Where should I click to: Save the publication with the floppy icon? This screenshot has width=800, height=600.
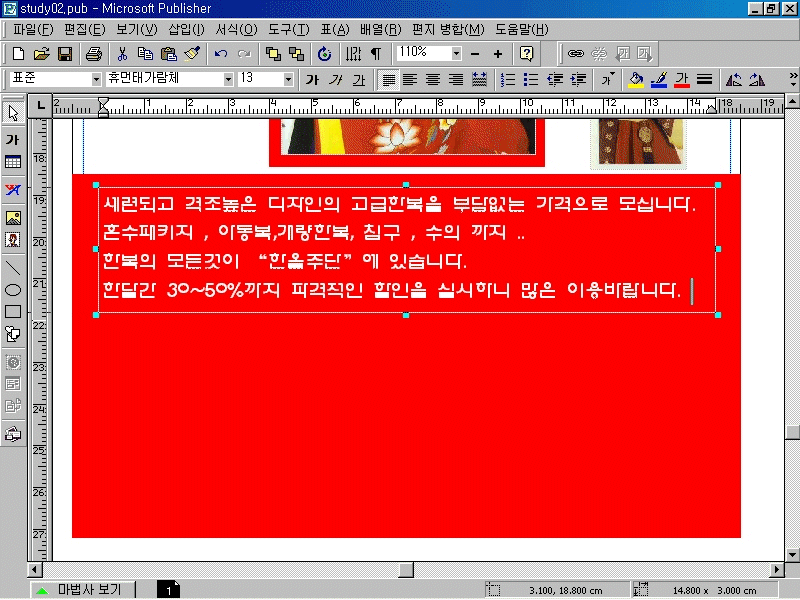[65, 54]
